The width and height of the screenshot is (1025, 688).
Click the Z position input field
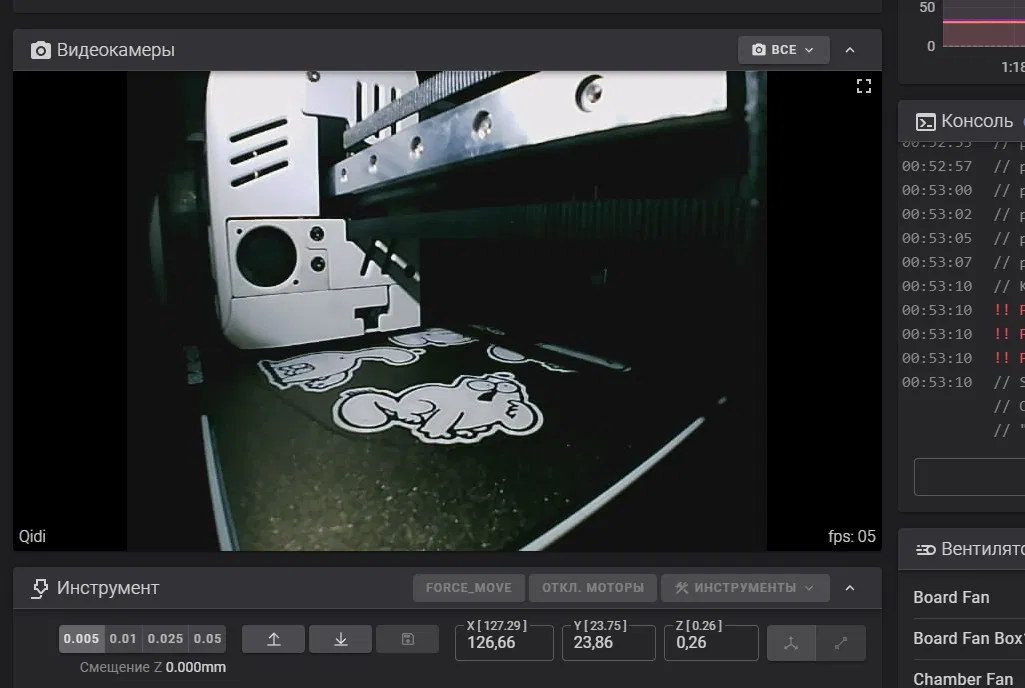(711, 643)
